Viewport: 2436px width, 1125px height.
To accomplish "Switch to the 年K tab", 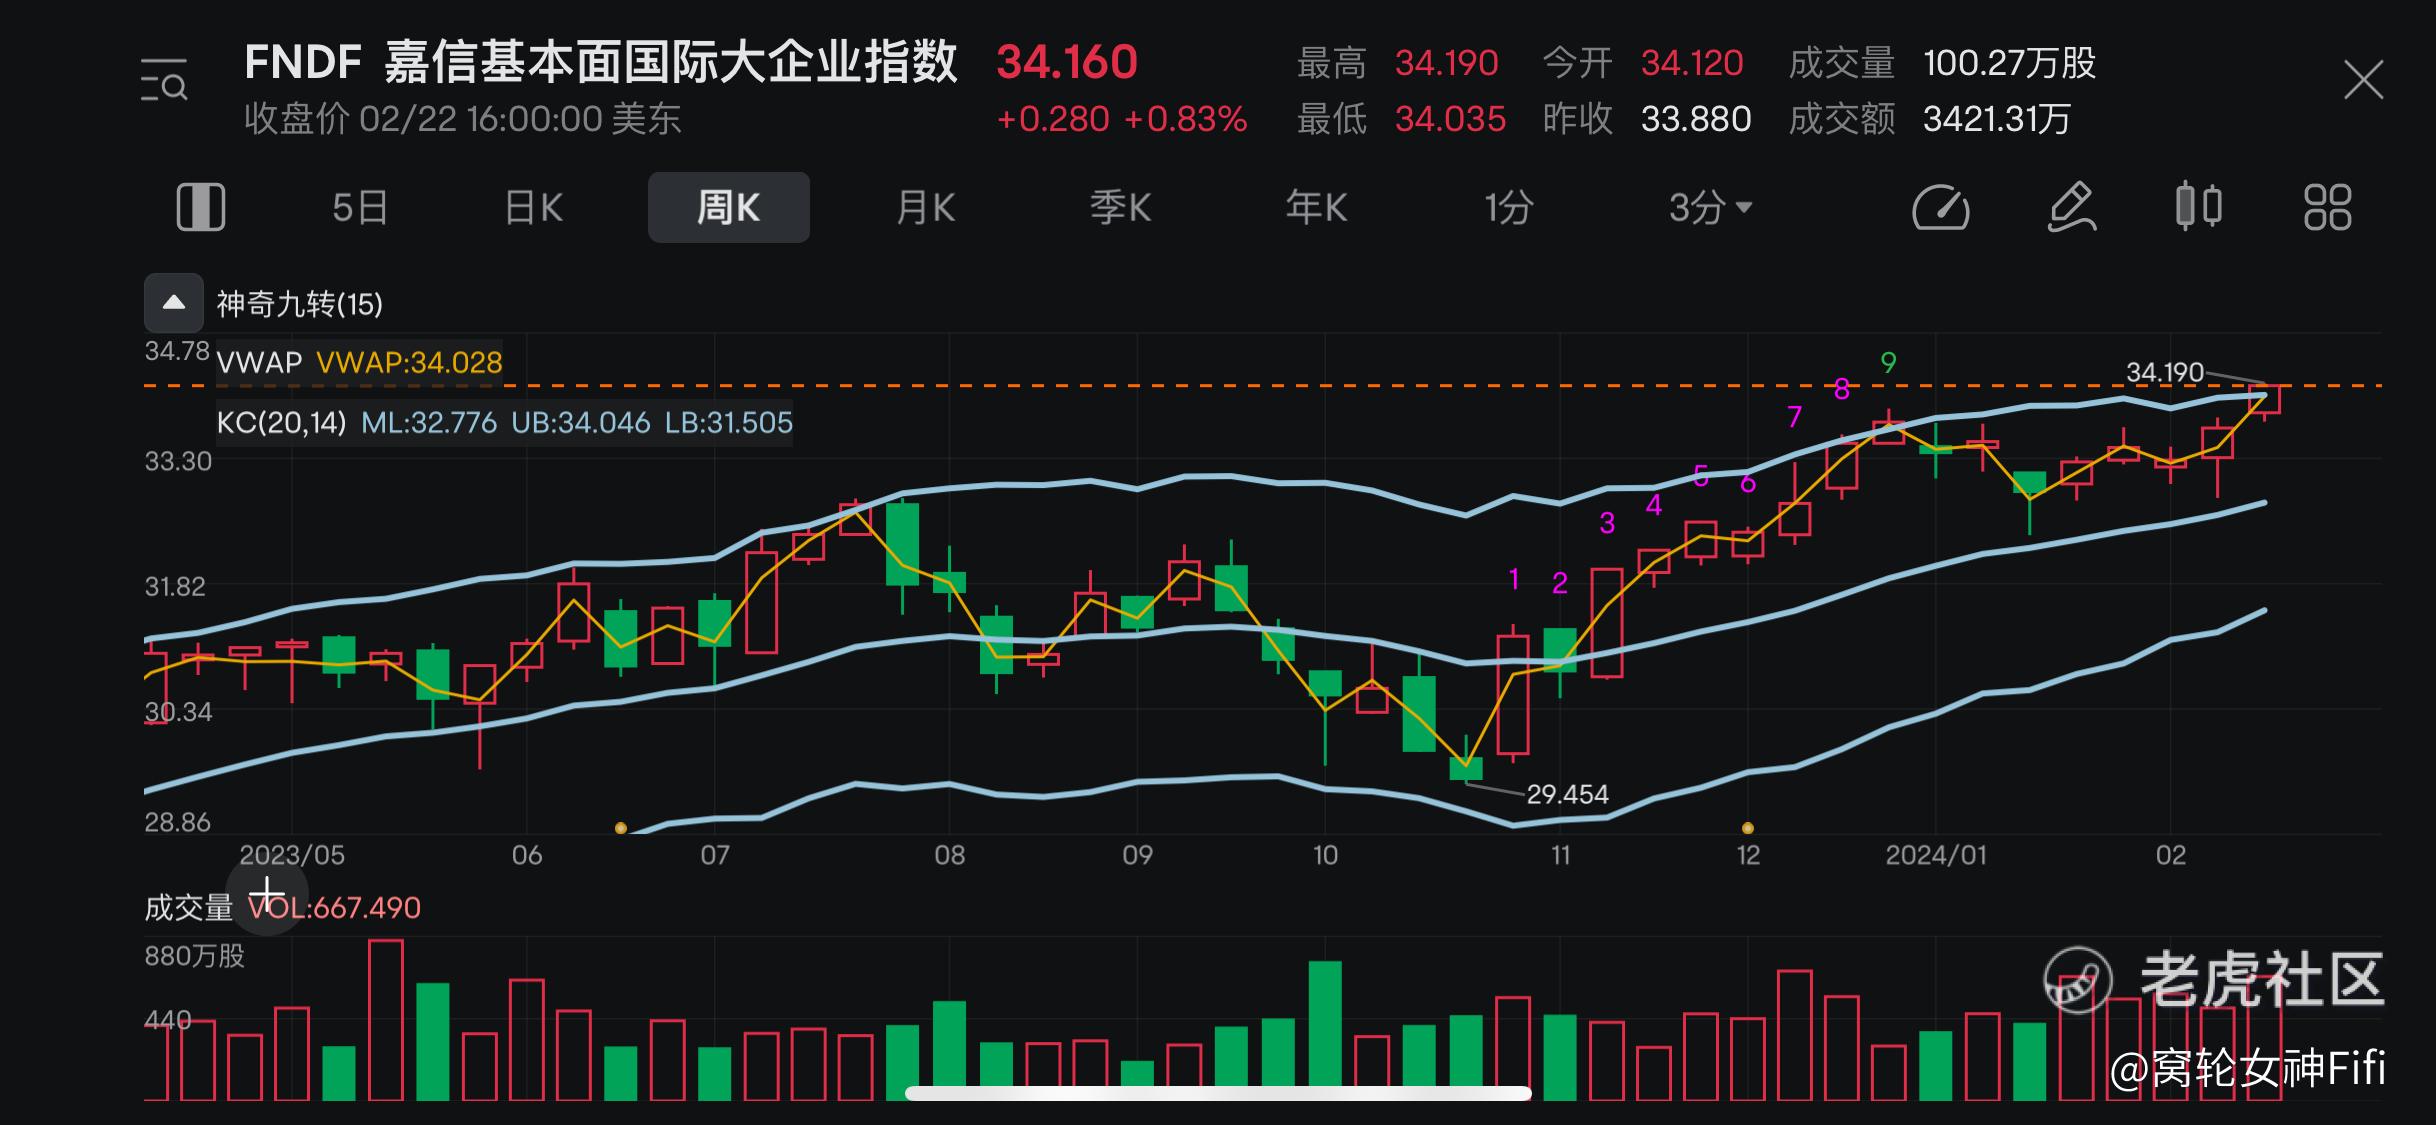I will (x=1316, y=208).
